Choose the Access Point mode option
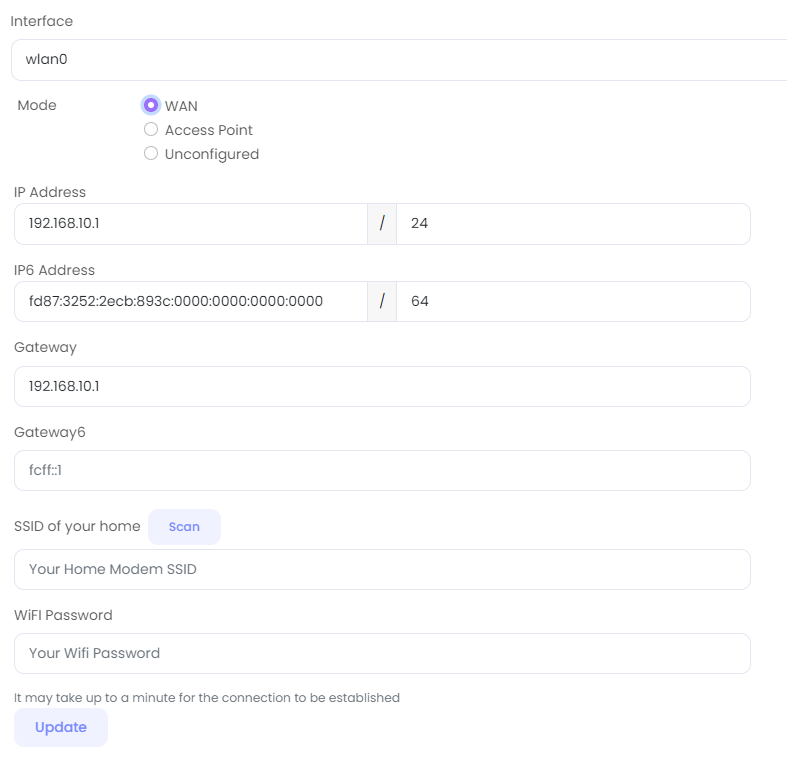 (x=151, y=130)
